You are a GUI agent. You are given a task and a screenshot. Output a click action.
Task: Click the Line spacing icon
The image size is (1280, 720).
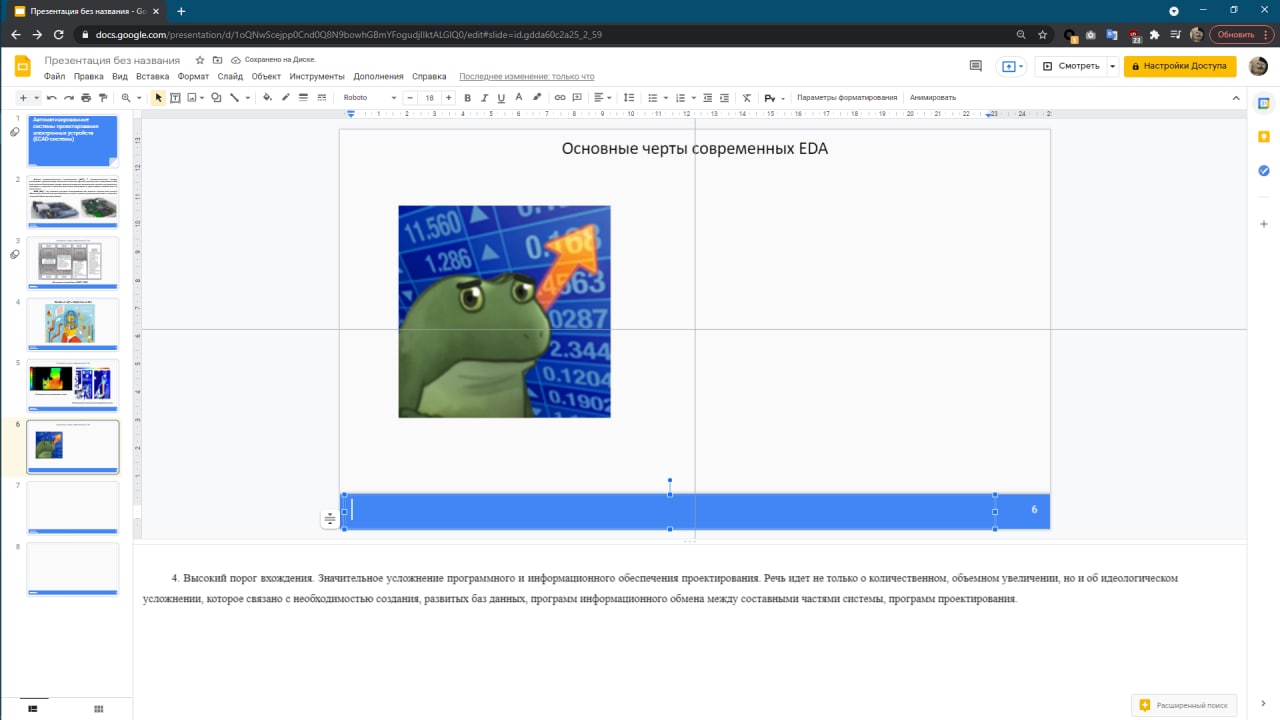[629, 98]
